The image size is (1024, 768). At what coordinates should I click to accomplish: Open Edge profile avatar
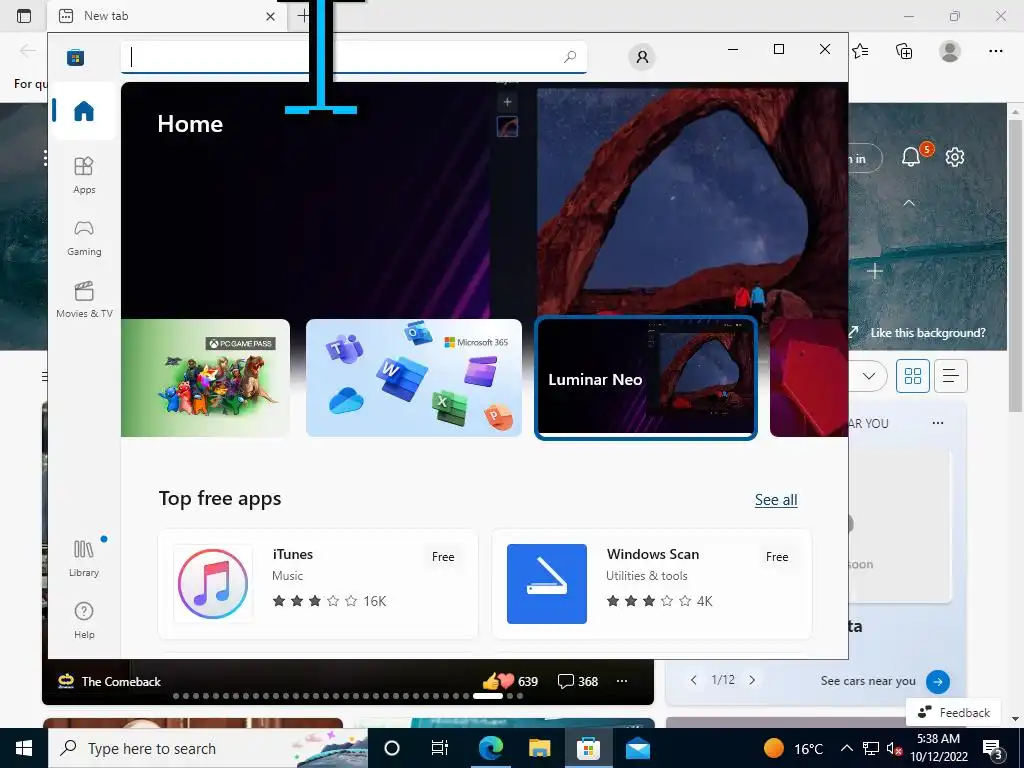pyautogui.click(x=950, y=51)
